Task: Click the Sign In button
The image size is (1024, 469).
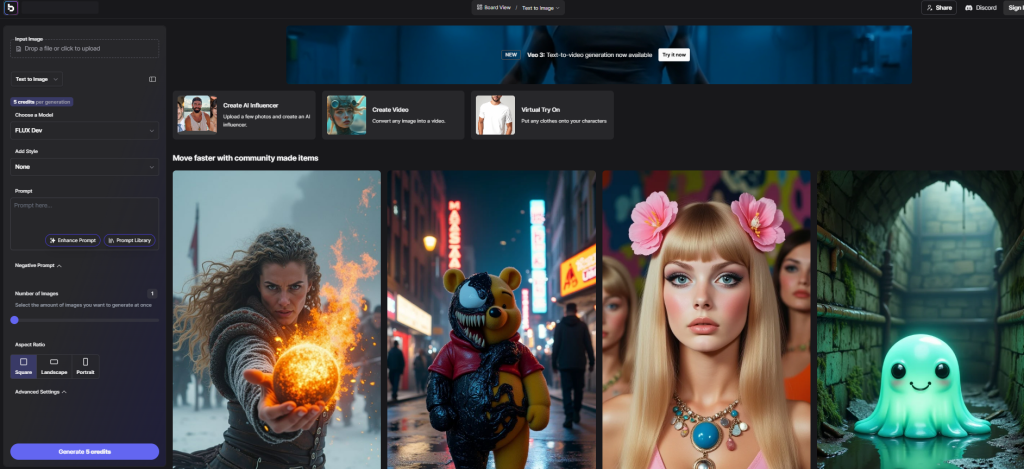Action: pyautogui.click(x=1014, y=8)
